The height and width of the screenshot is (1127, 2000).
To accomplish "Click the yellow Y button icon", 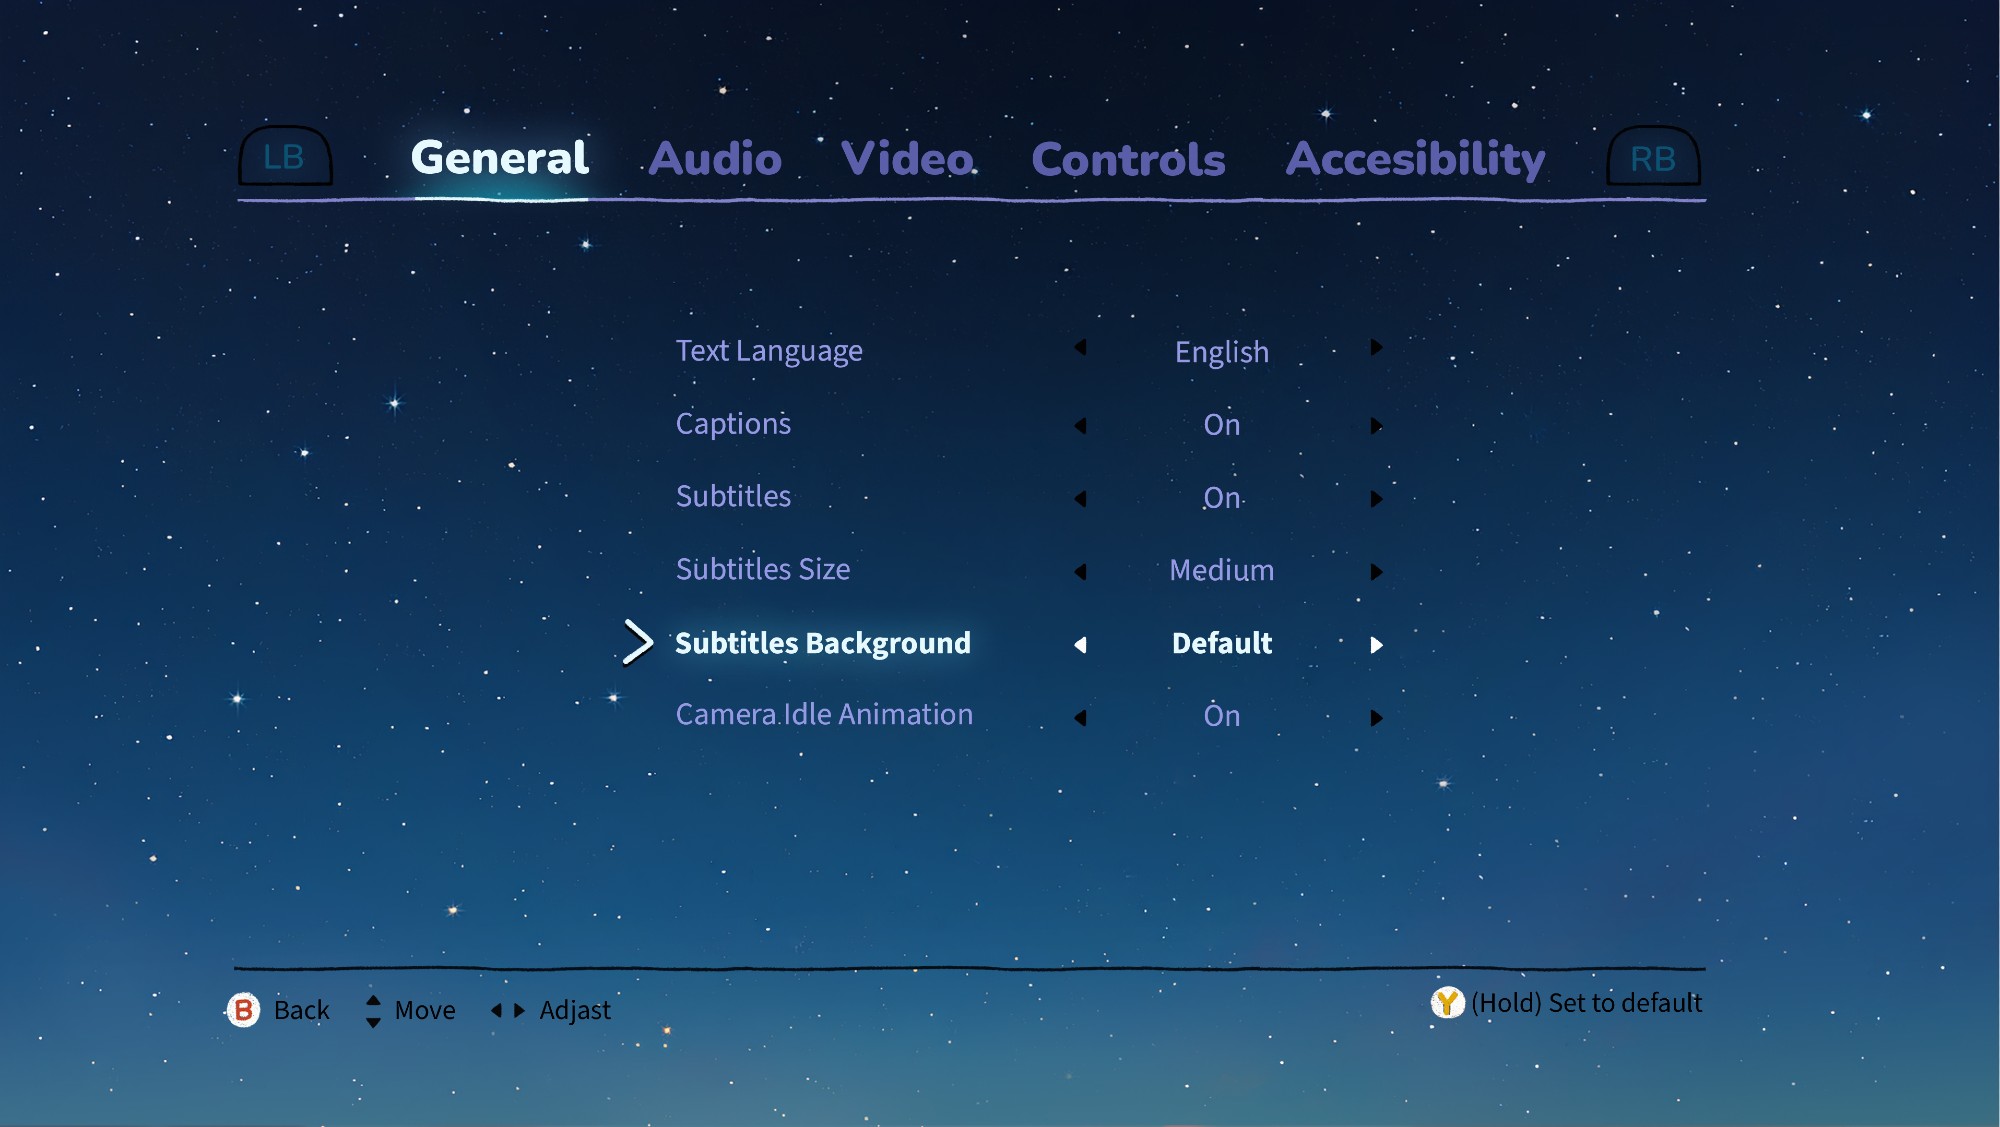I will point(1446,1002).
